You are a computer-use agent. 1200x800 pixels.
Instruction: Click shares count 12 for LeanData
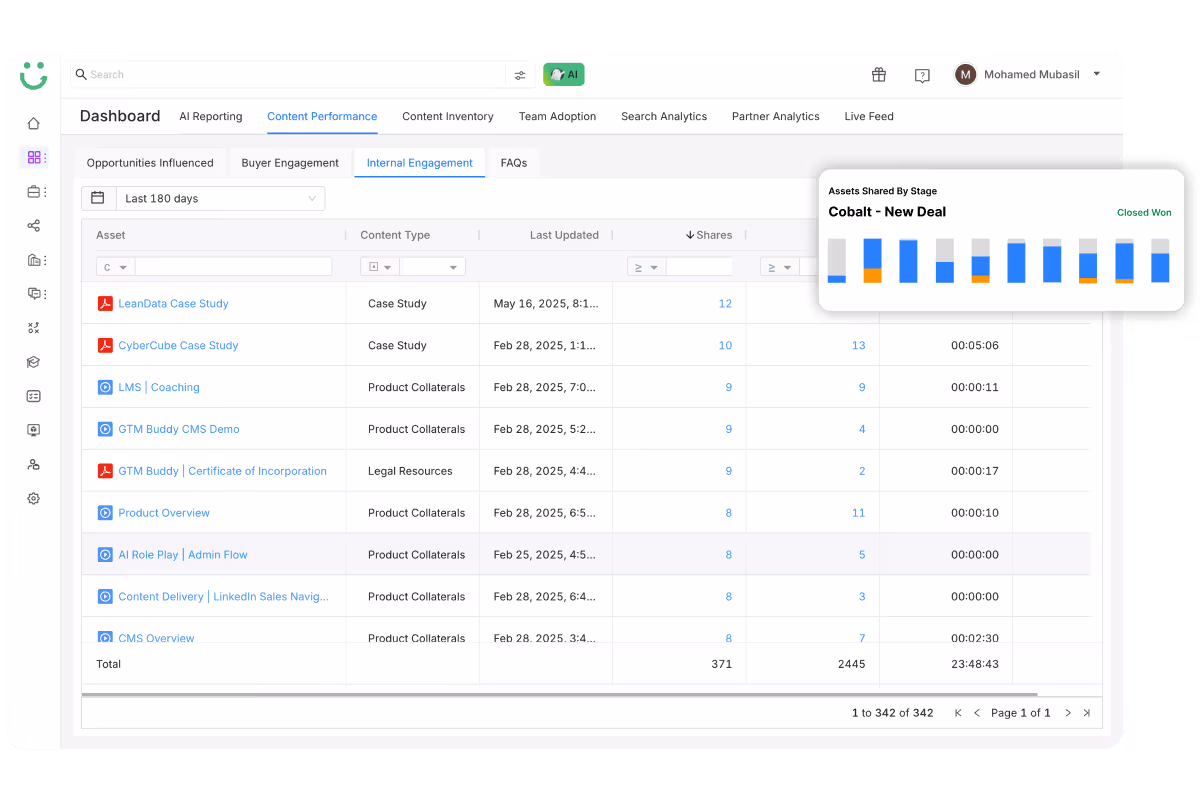tap(725, 303)
